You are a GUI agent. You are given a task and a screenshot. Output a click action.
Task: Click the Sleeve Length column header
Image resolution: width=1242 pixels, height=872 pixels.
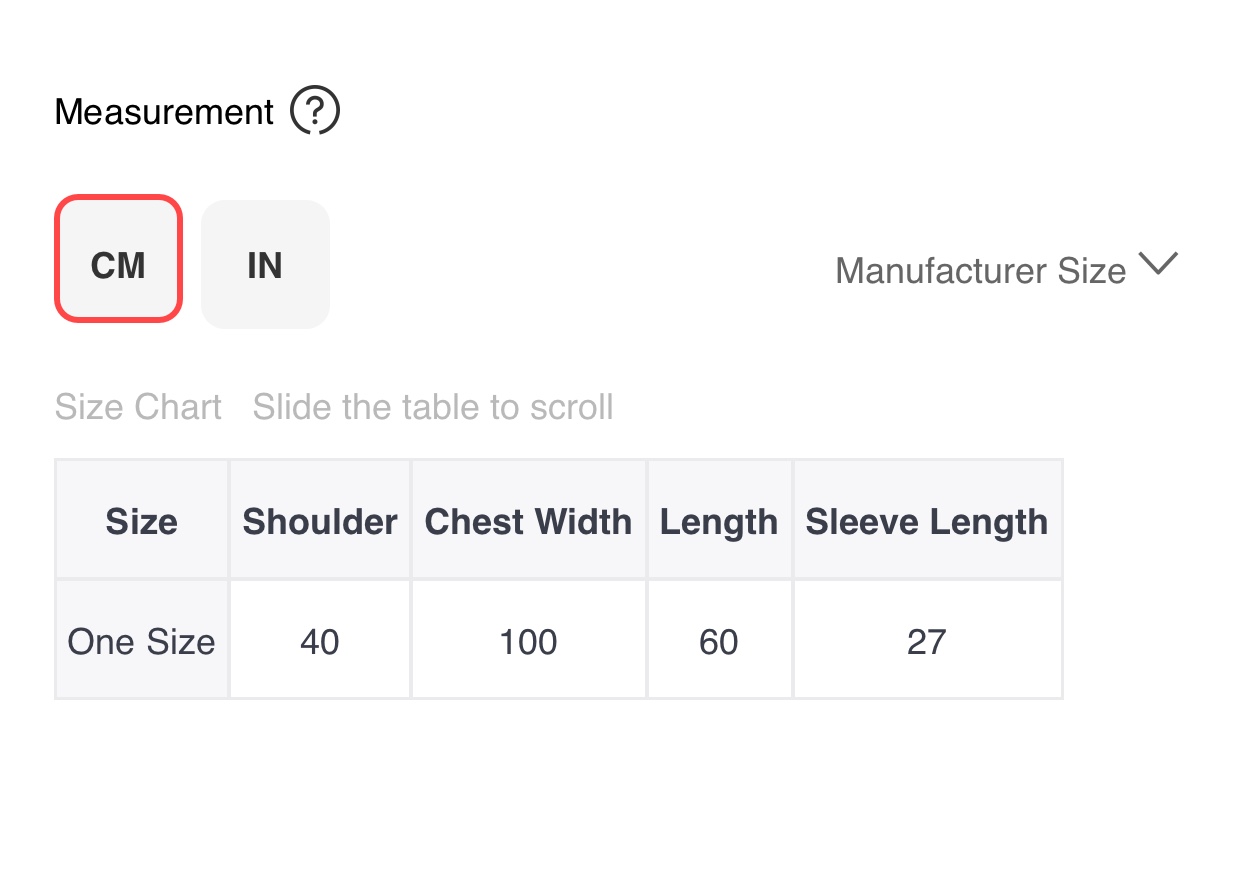[x=926, y=521]
